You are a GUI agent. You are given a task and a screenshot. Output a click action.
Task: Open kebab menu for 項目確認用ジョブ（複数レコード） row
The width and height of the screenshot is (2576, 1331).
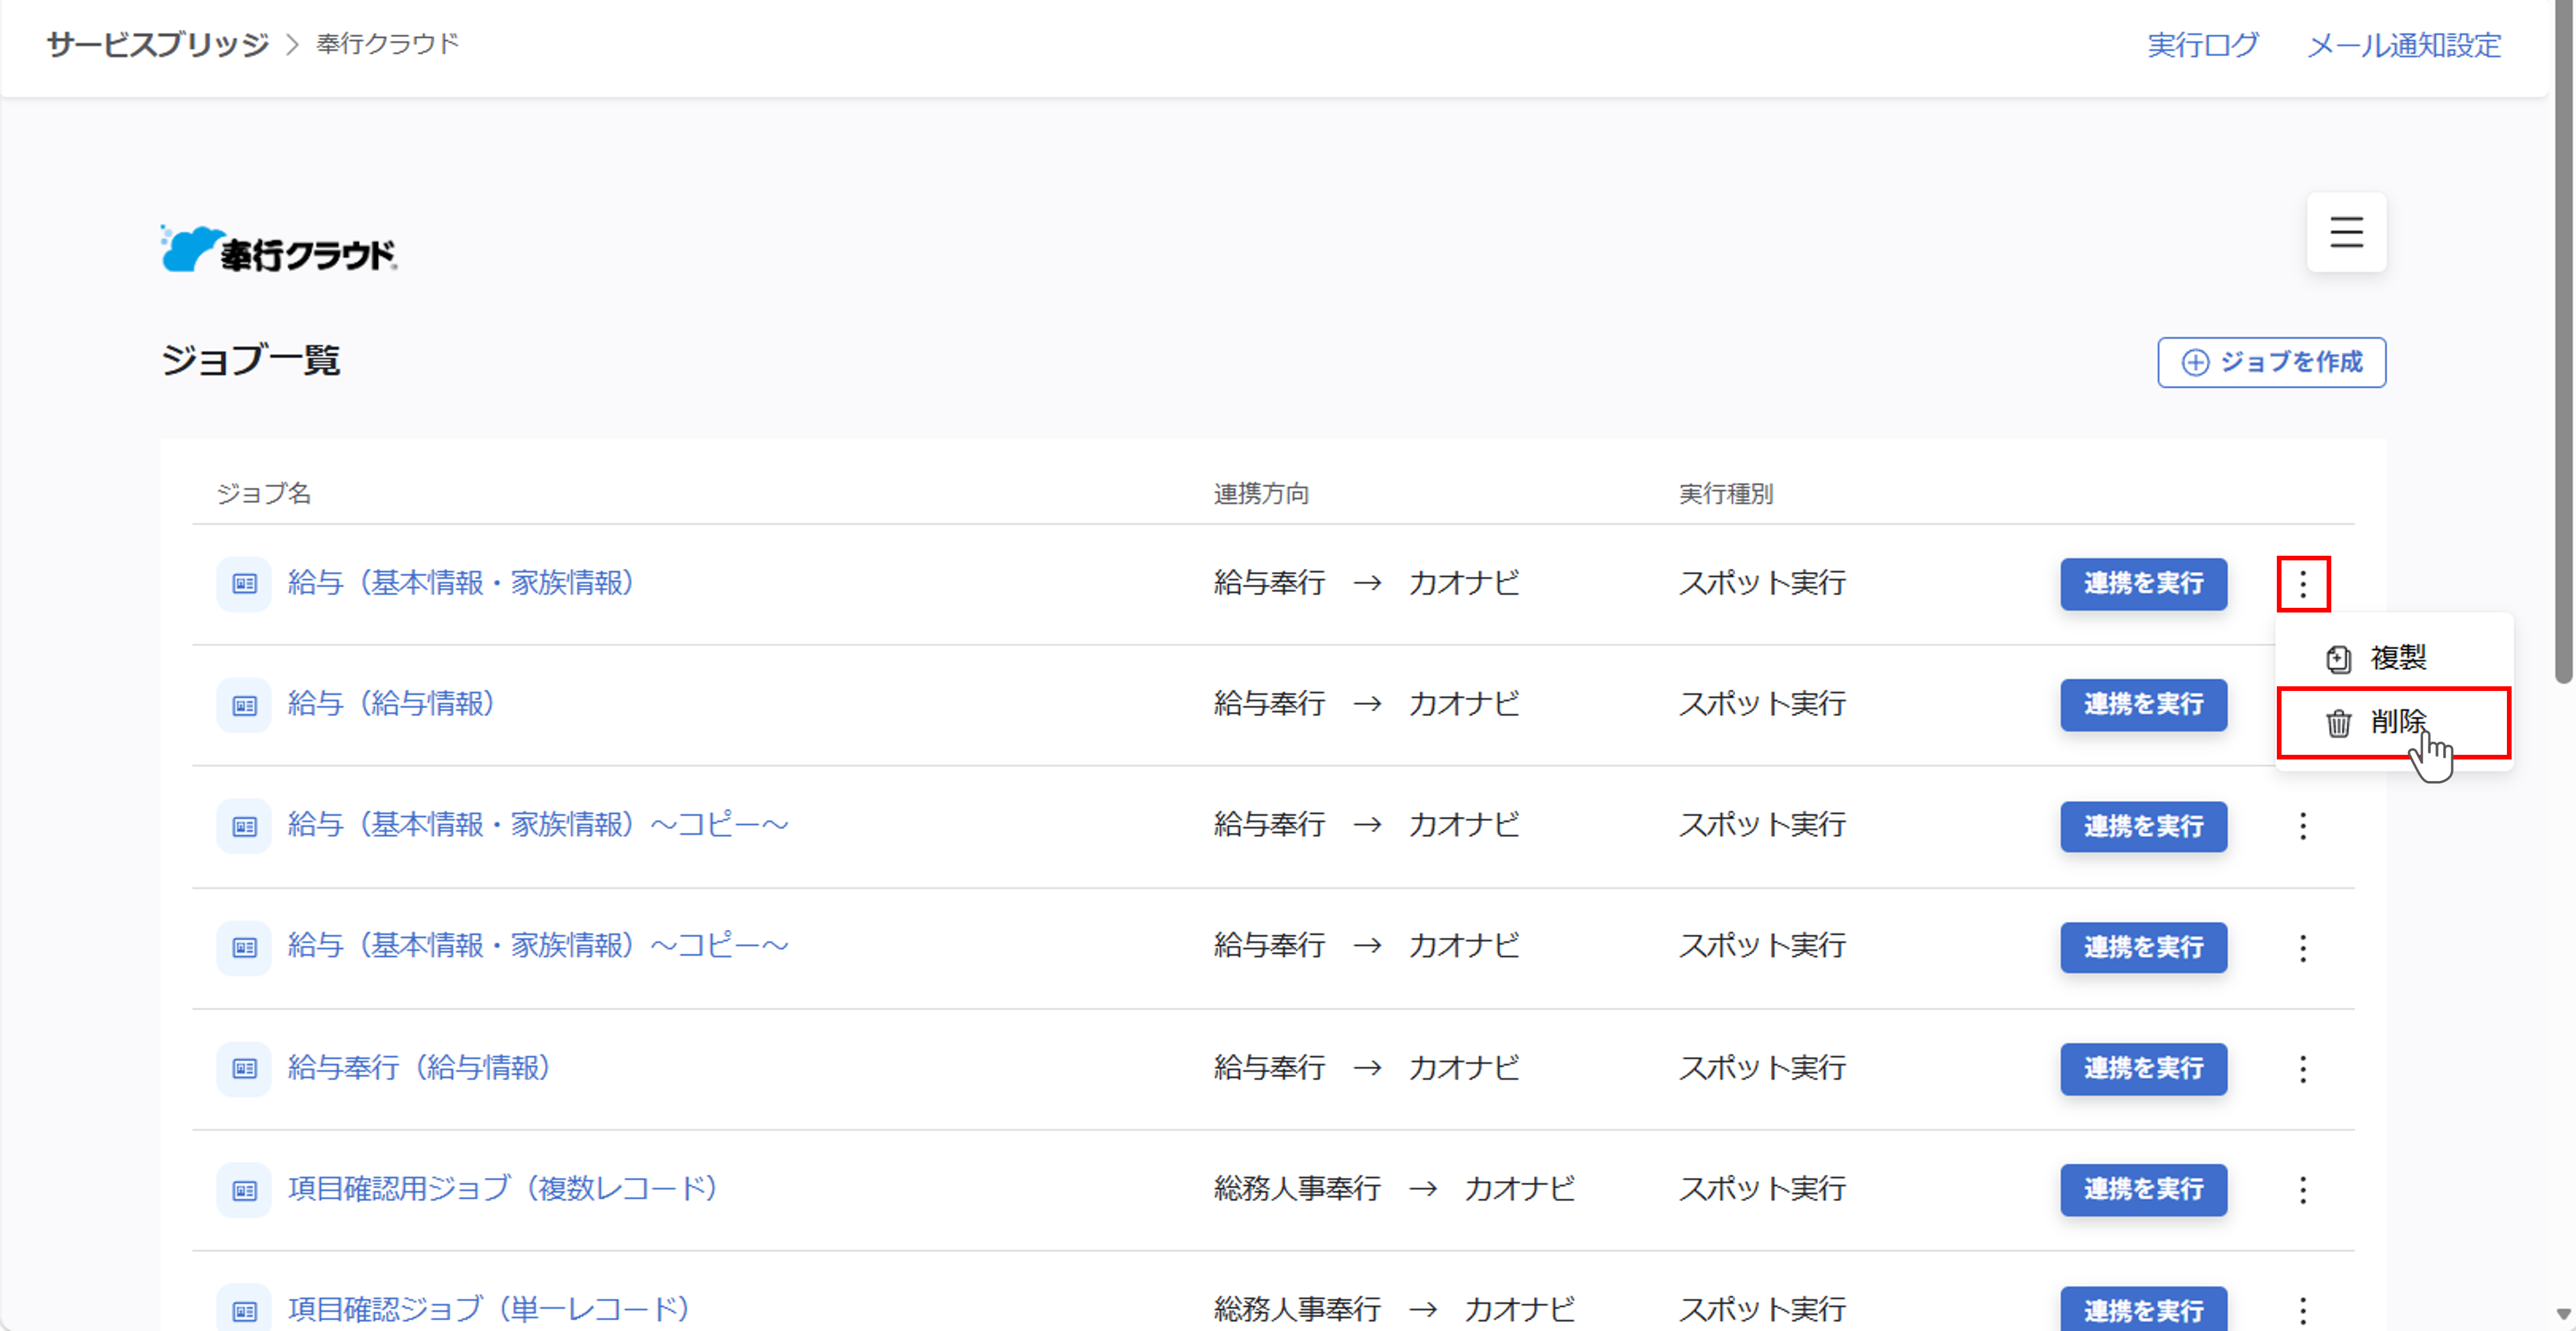click(x=2303, y=1190)
